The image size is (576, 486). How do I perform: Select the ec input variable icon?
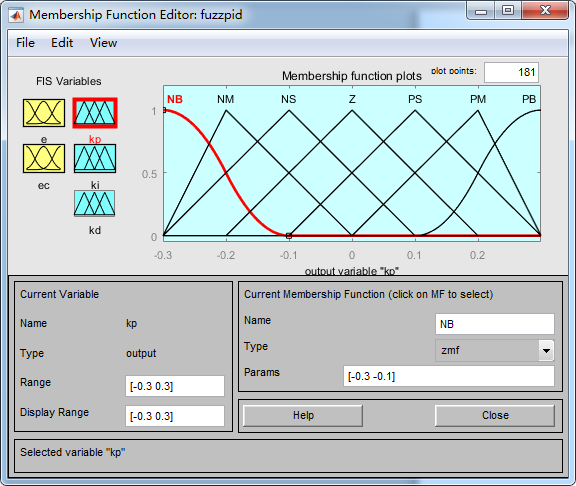coord(44,158)
